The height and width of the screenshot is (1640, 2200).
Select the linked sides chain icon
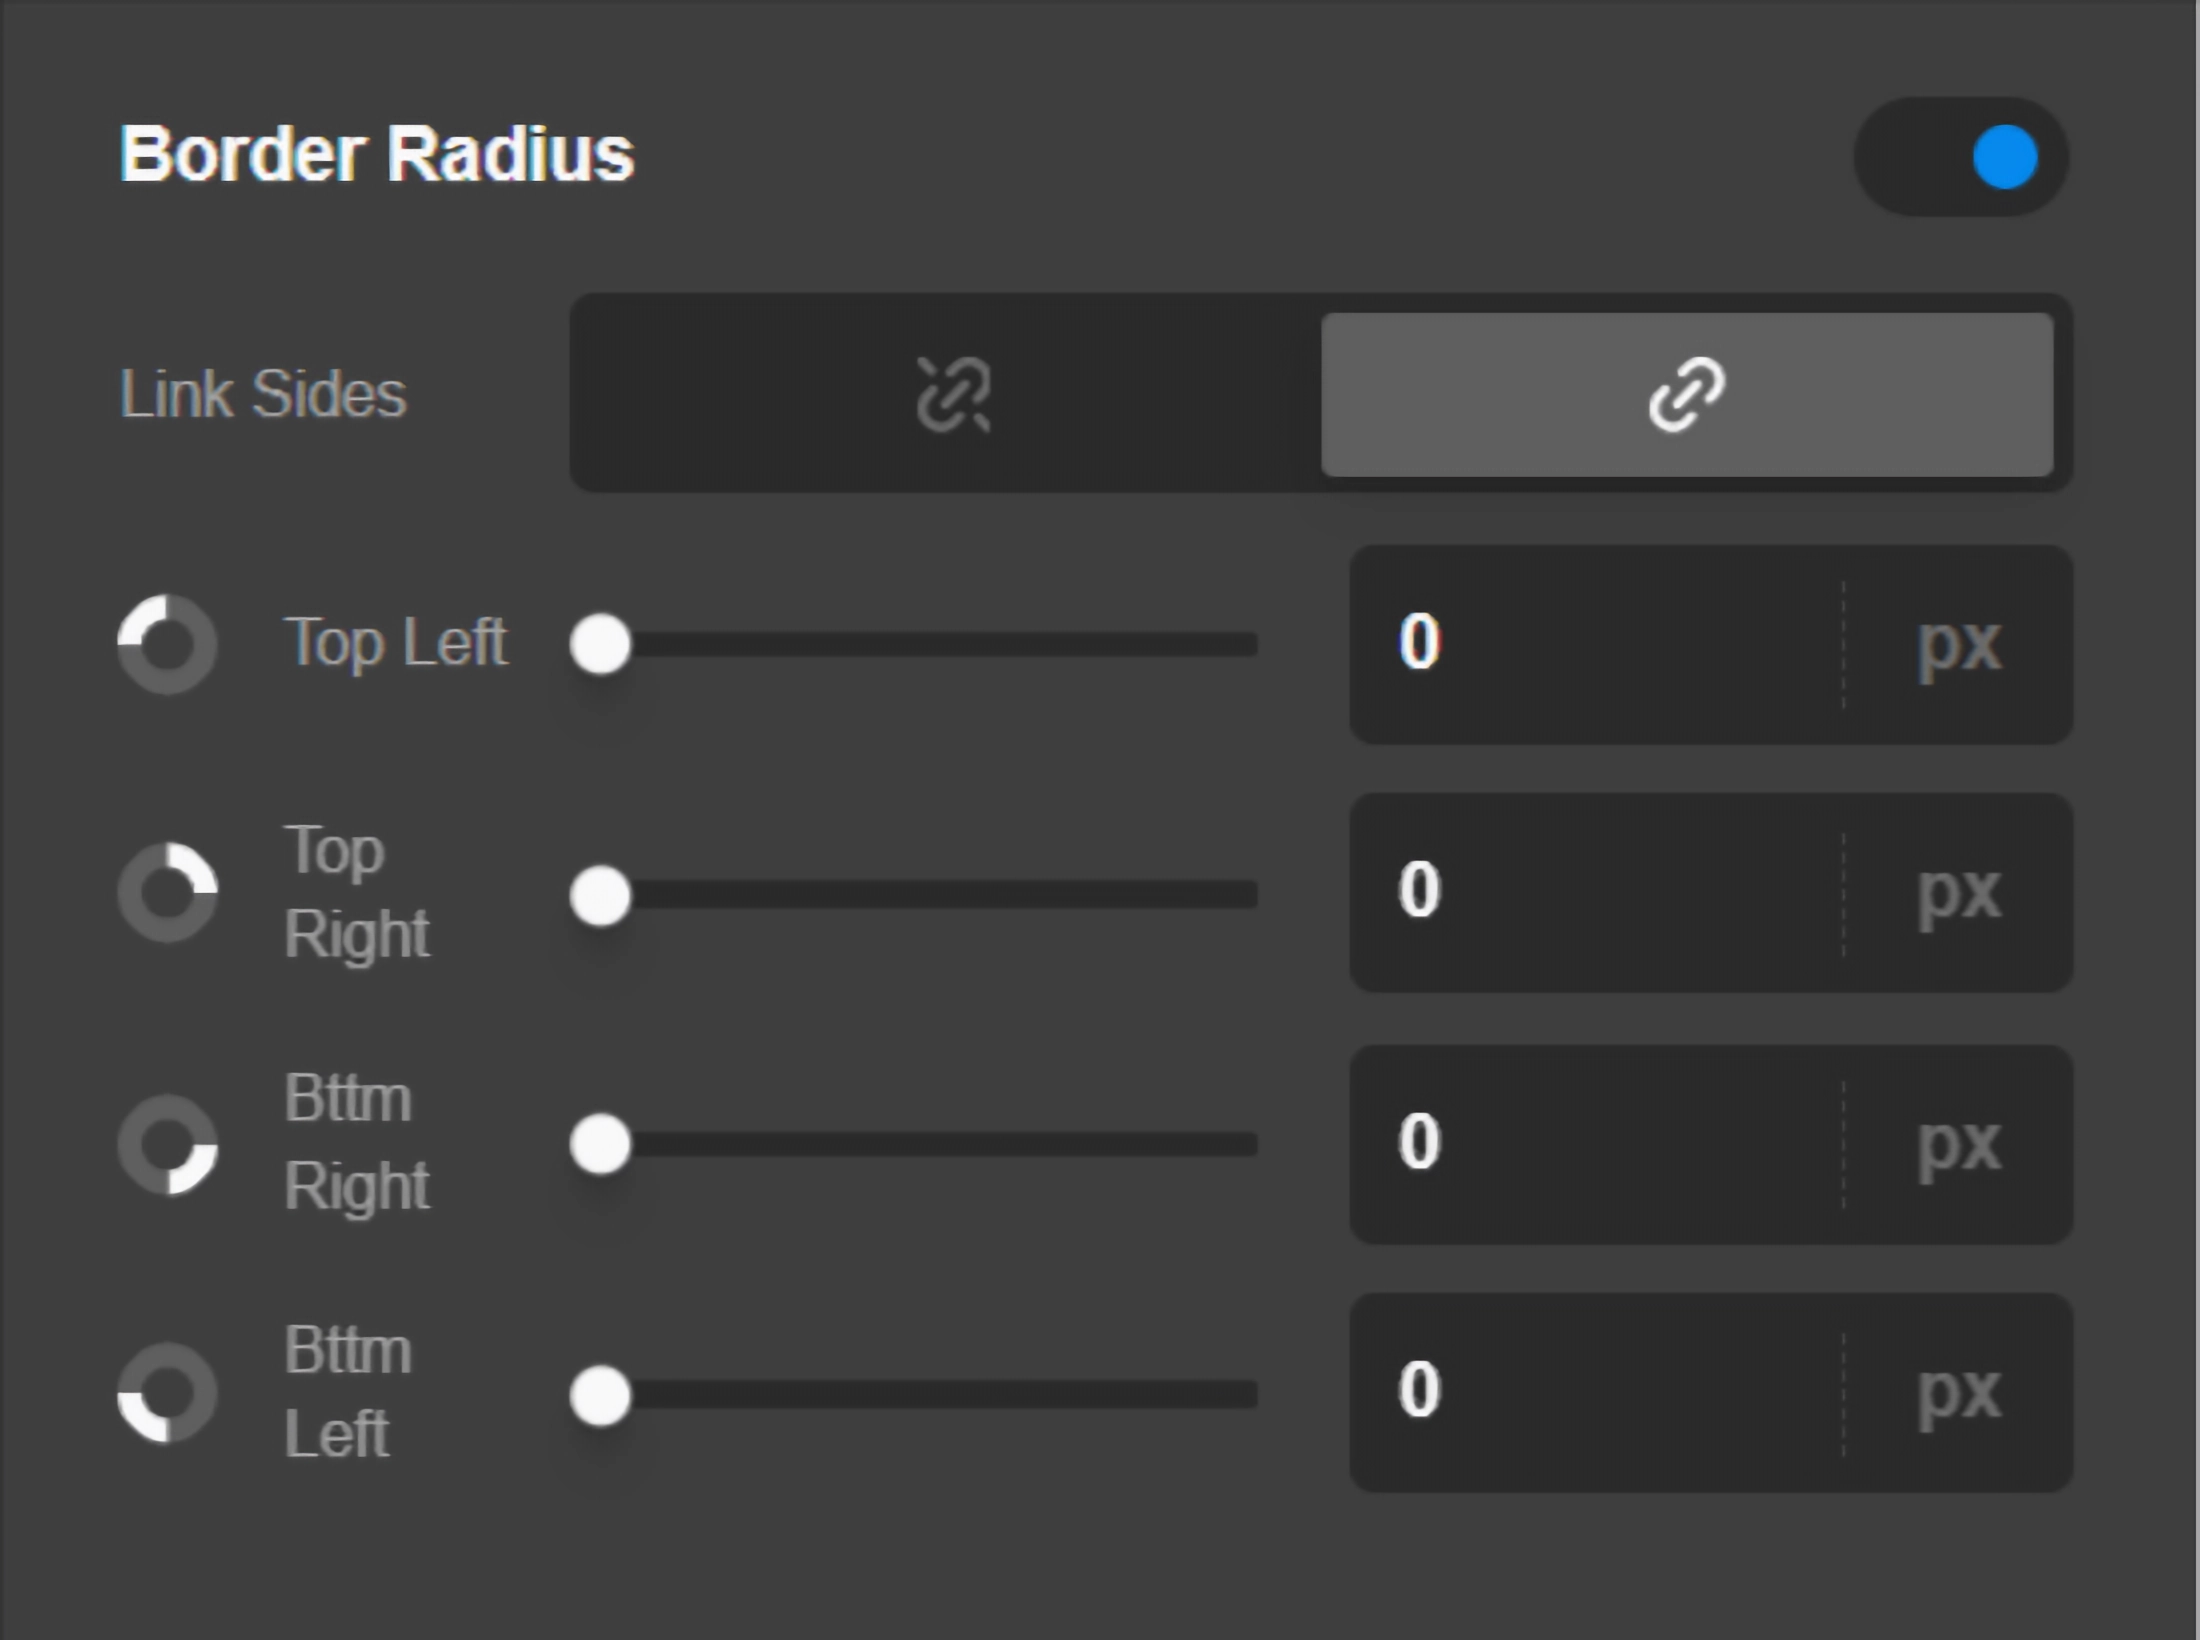(x=1686, y=394)
